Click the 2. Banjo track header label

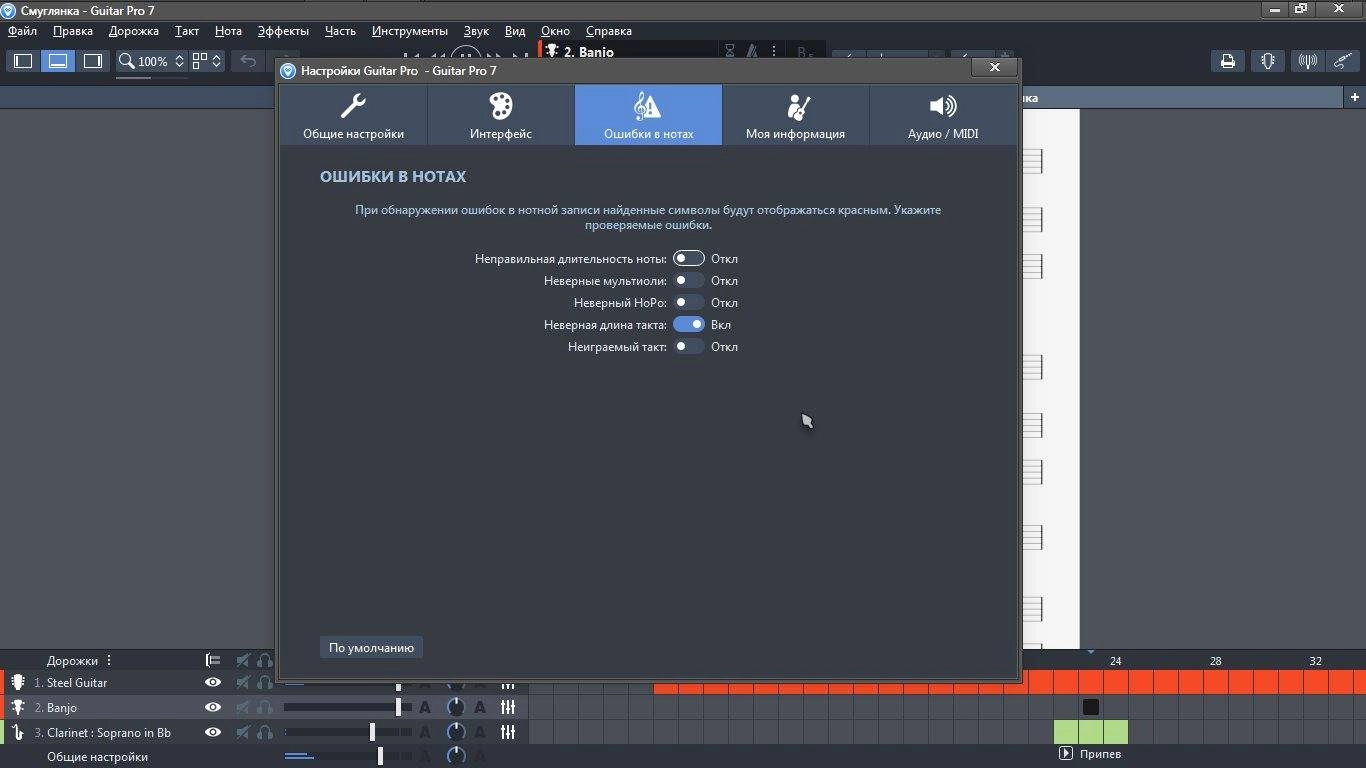click(589, 51)
